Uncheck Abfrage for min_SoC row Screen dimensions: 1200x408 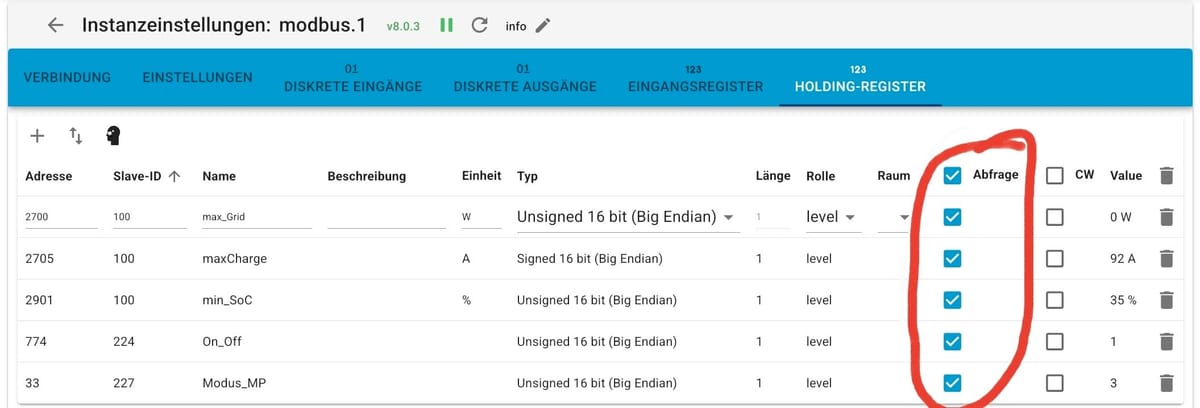tap(952, 300)
